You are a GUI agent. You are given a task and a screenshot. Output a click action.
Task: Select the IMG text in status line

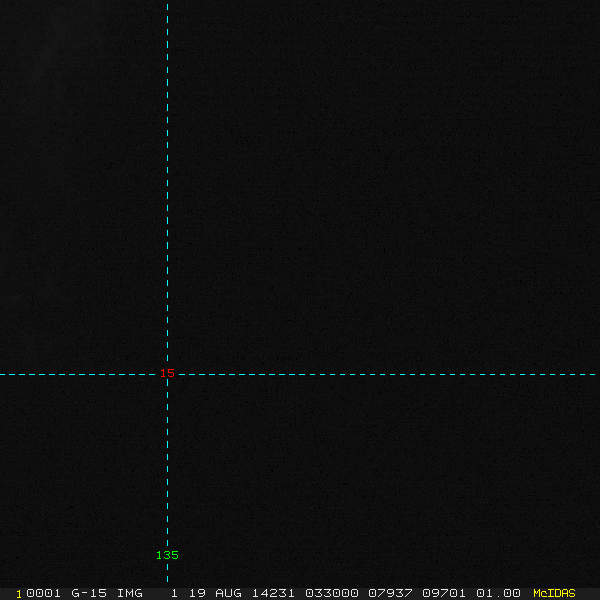click(130, 593)
